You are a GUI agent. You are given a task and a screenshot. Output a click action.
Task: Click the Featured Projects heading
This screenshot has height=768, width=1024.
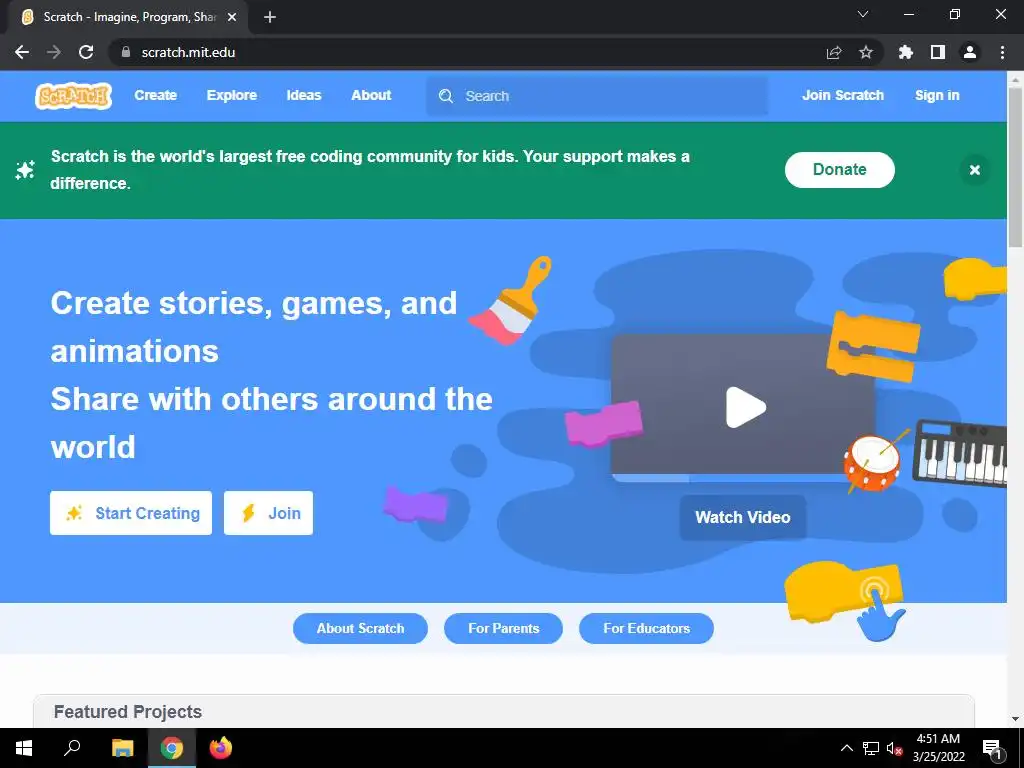[x=128, y=712]
